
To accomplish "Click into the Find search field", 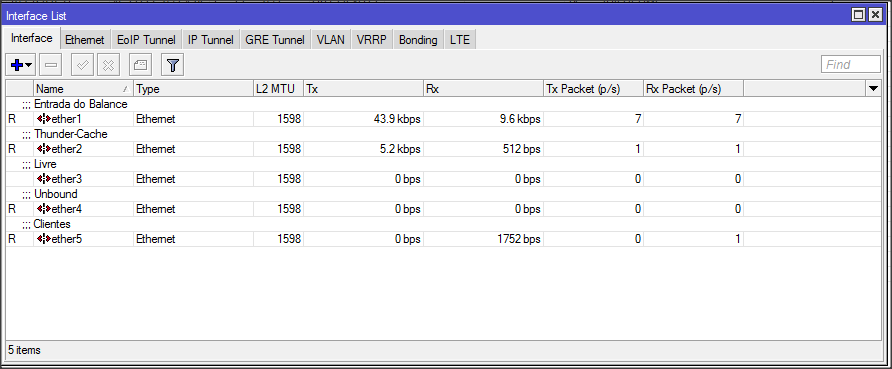I will tap(850, 65).
